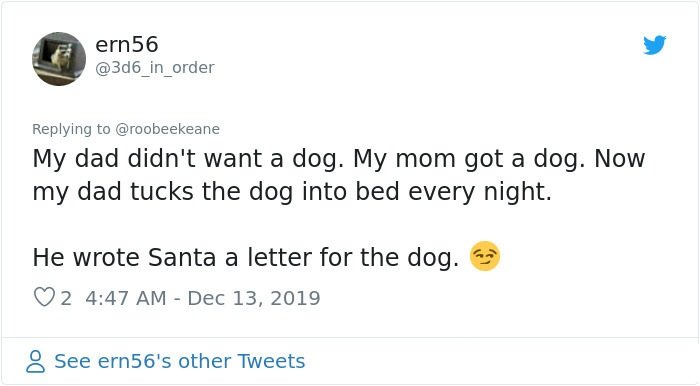
Task: Click the 'Replying to' label text
Action: 71,129
